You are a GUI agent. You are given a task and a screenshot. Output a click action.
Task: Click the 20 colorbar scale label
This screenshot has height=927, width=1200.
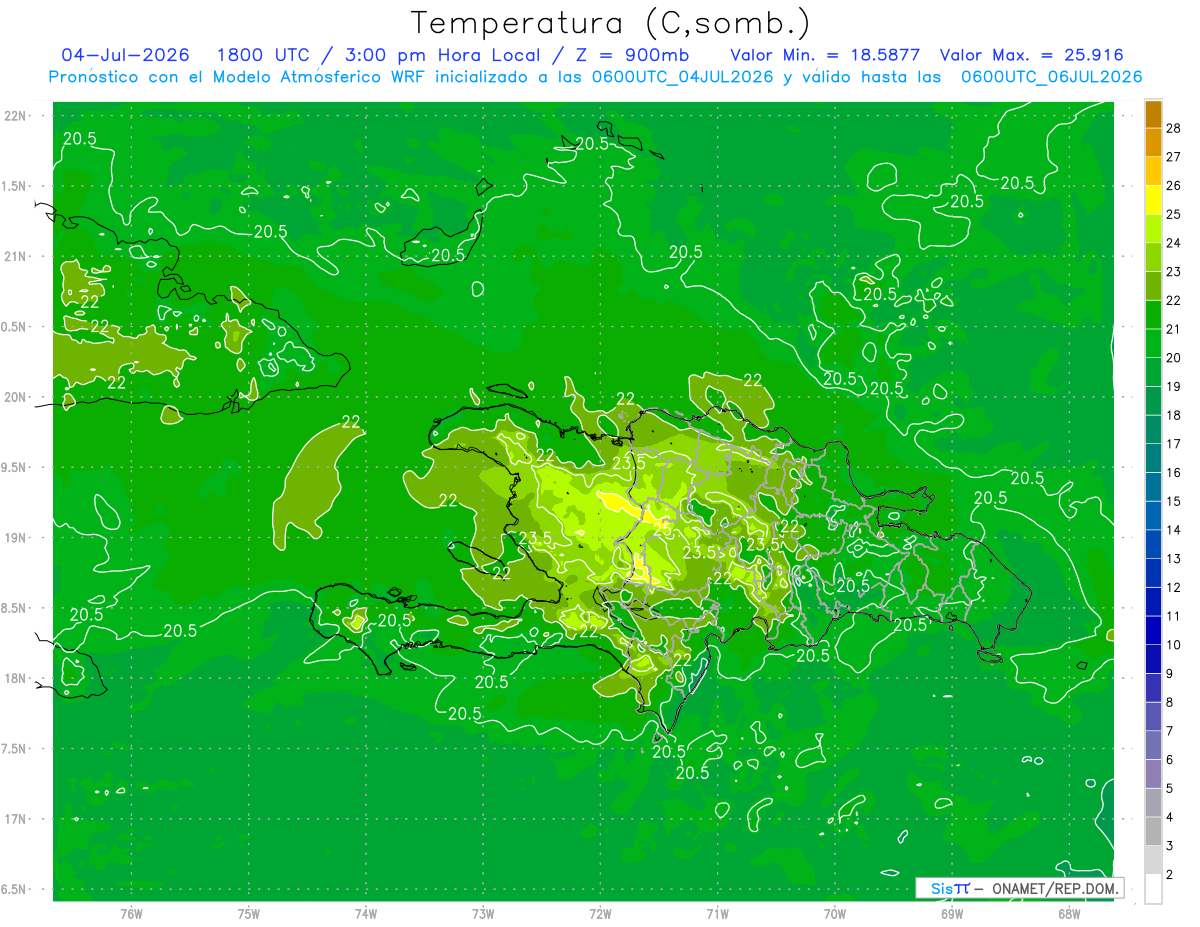point(1174,357)
